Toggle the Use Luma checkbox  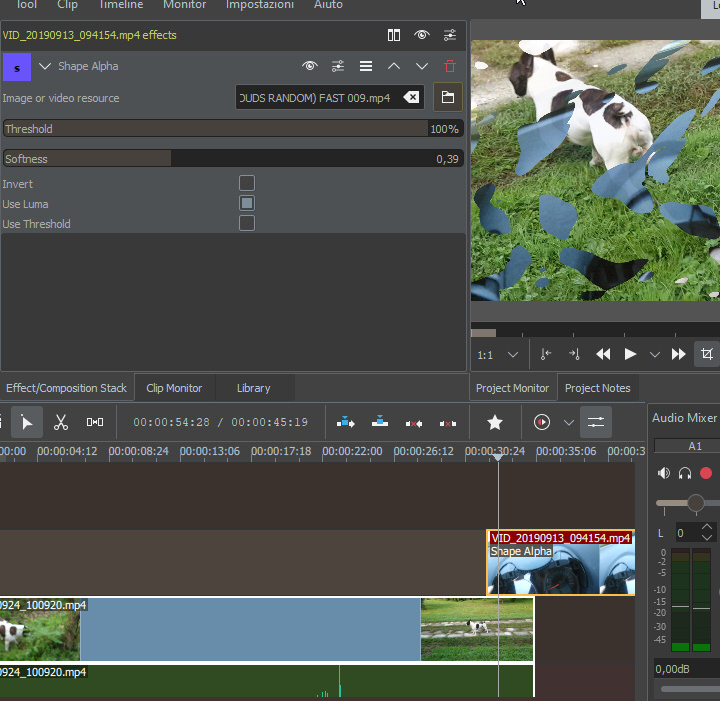click(247, 203)
